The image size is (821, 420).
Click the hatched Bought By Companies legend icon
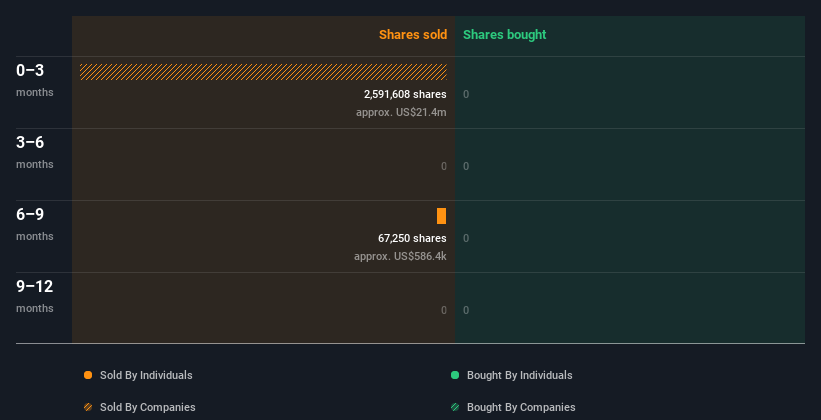click(x=455, y=407)
